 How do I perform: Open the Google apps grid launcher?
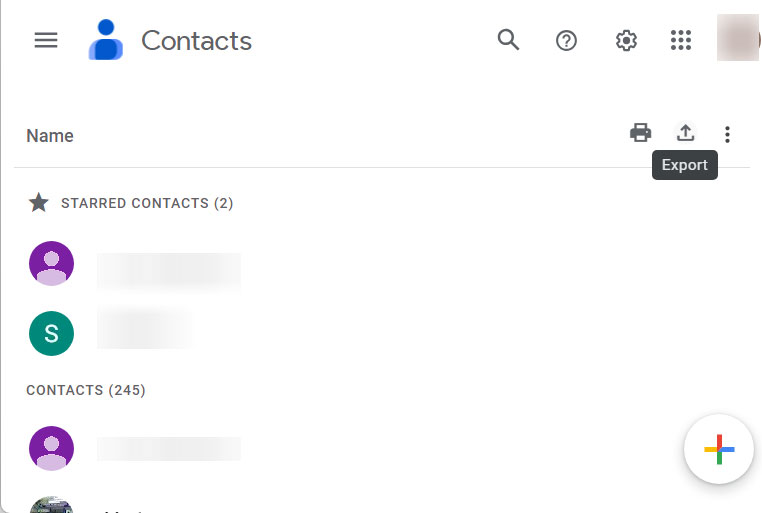tap(681, 40)
